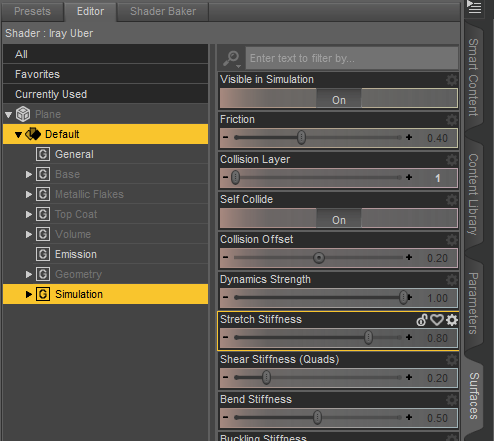This screenshot has height=441, width=494.
Task: Expand the Base group
Action: [29, 174]
